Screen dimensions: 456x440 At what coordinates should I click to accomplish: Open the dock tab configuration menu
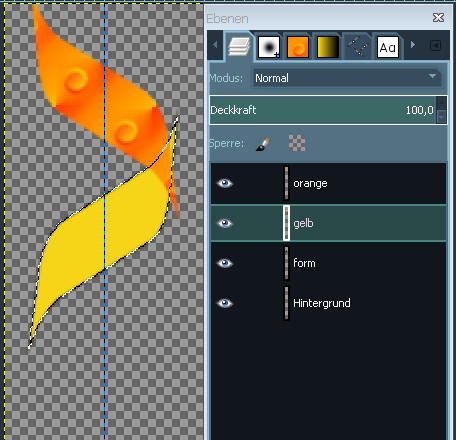click(x=435, y=45)
